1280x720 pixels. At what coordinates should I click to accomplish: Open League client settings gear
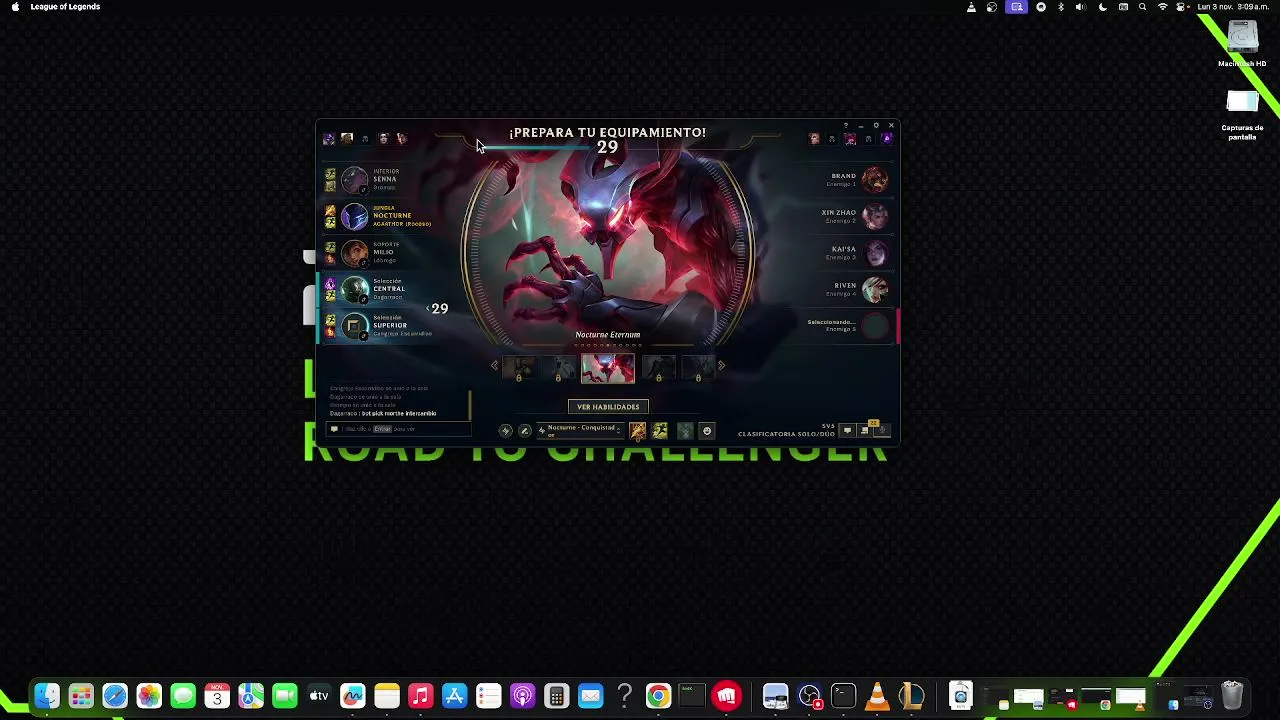click(876, 126)
